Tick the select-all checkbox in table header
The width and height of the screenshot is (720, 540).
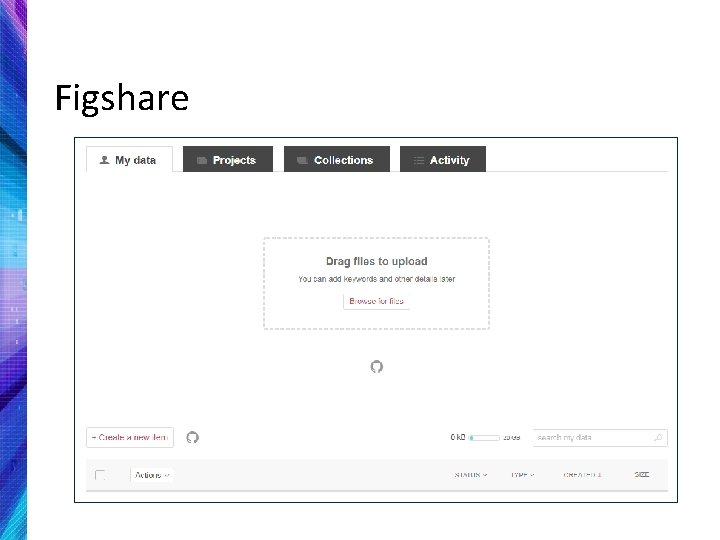point(100,475)
